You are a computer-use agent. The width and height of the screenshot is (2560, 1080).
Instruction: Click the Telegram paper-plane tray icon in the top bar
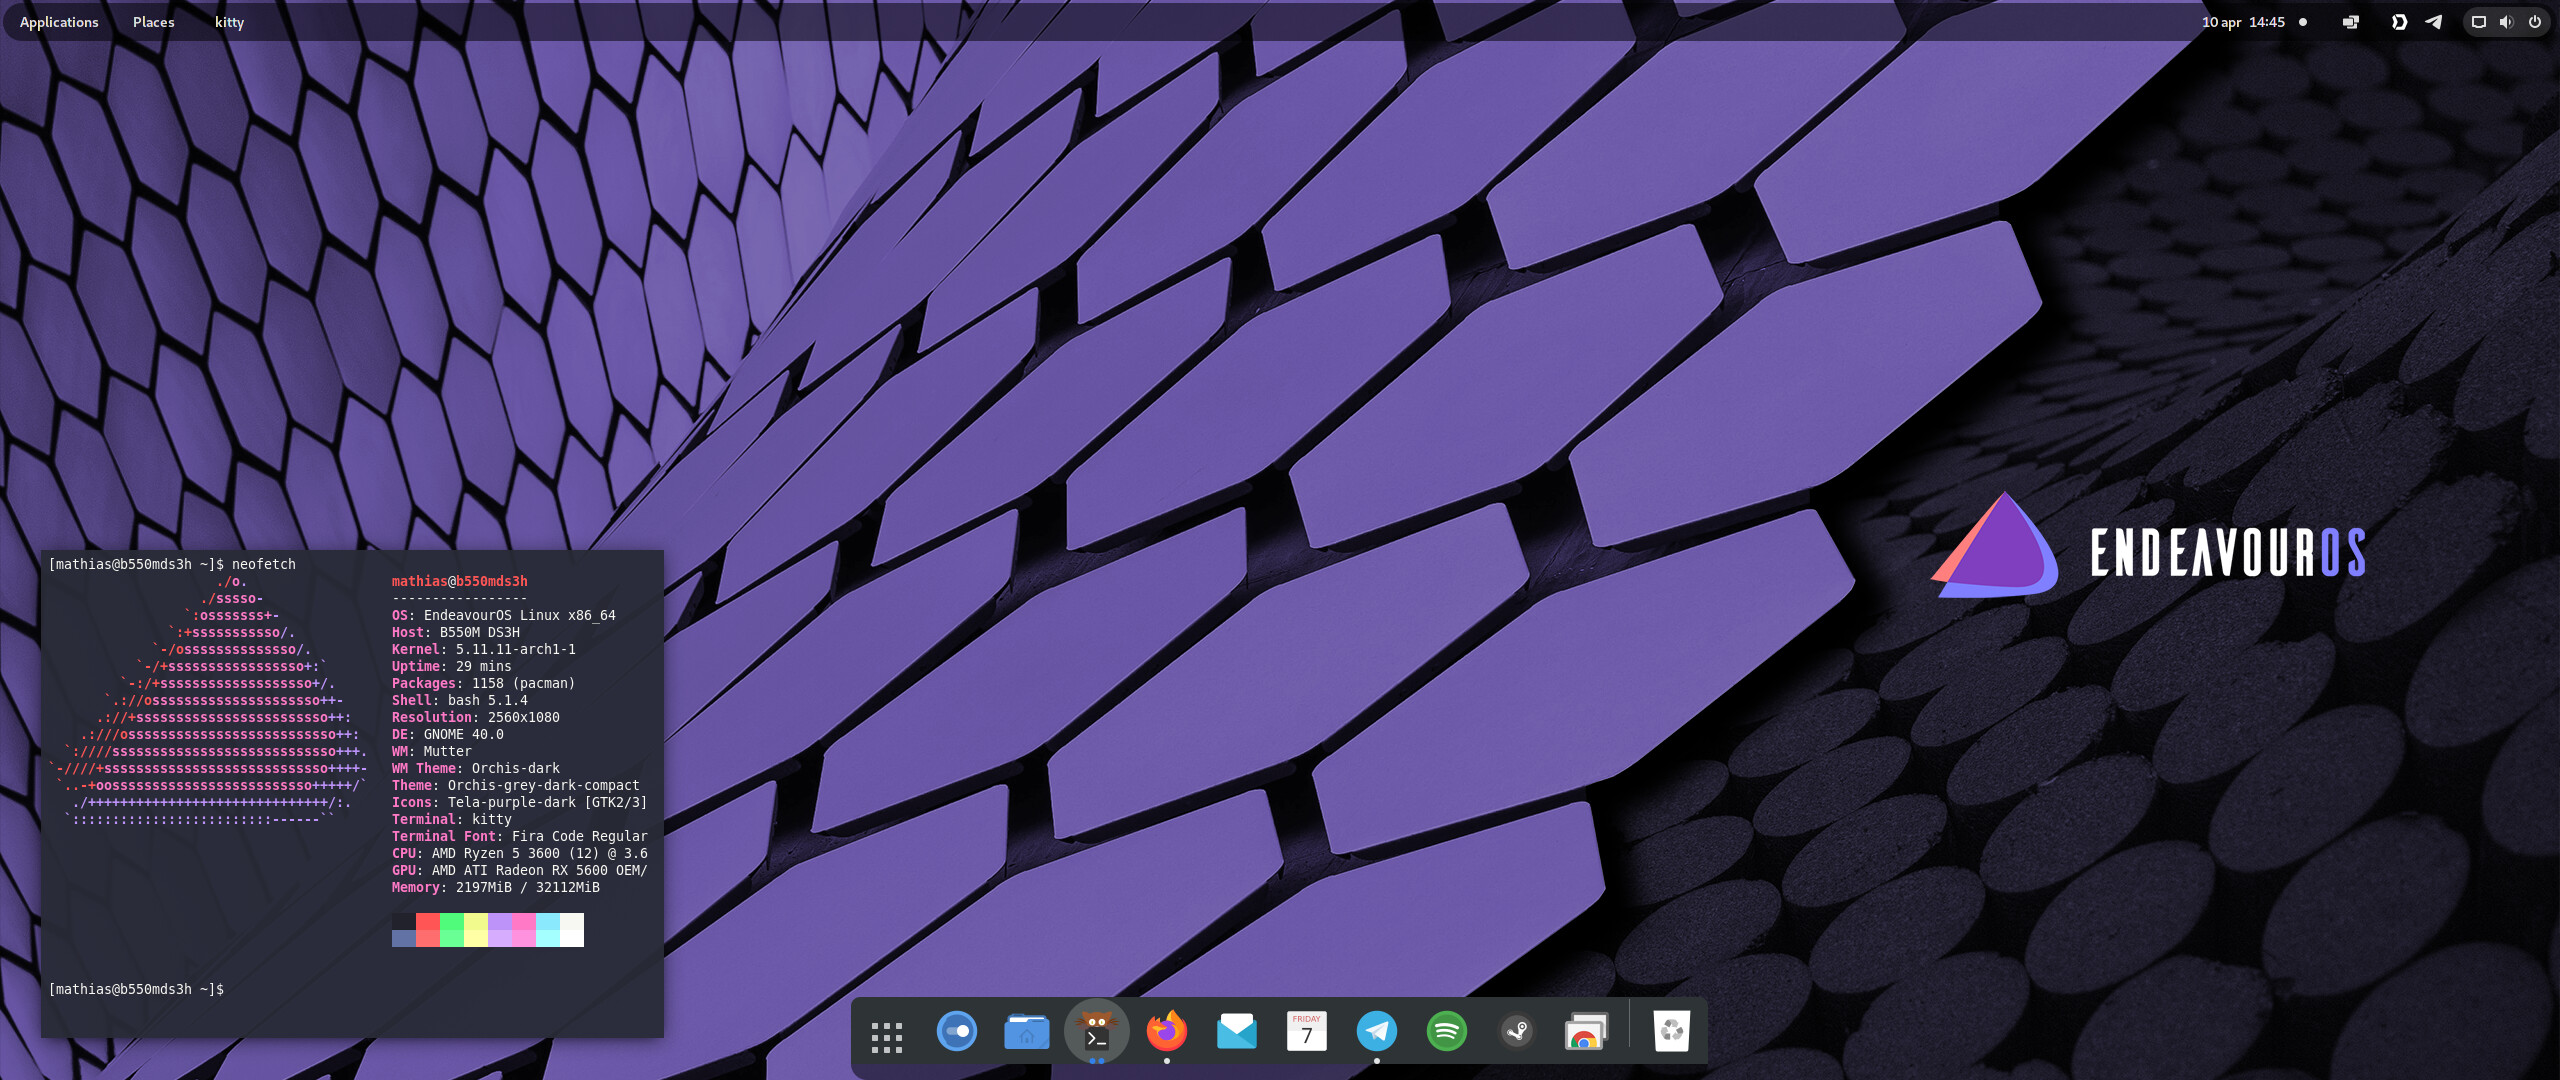(x=2434, y=22)
